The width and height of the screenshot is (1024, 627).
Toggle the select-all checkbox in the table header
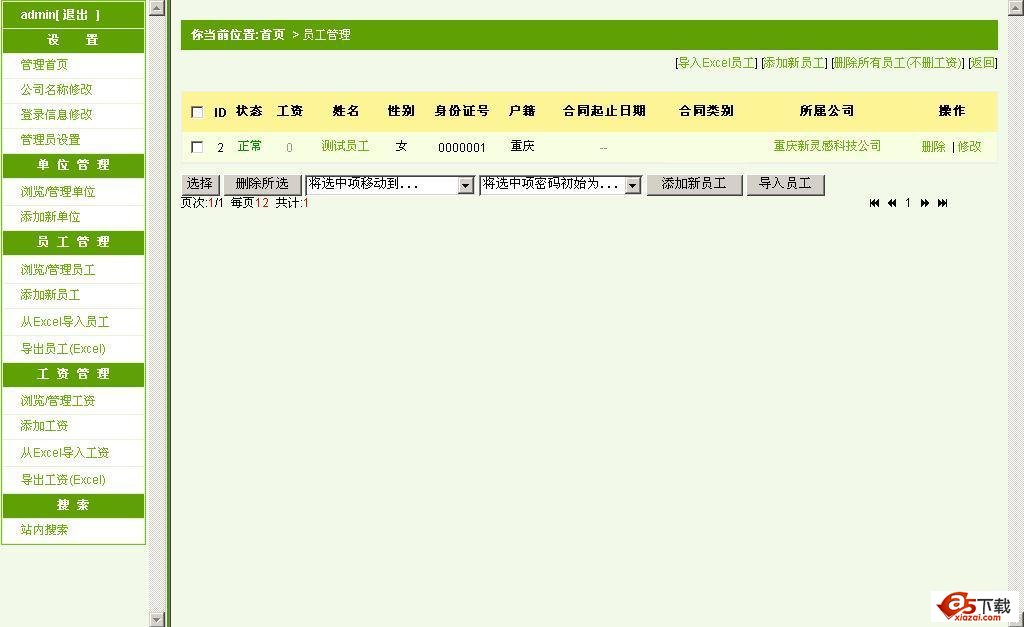pos(196,111)
